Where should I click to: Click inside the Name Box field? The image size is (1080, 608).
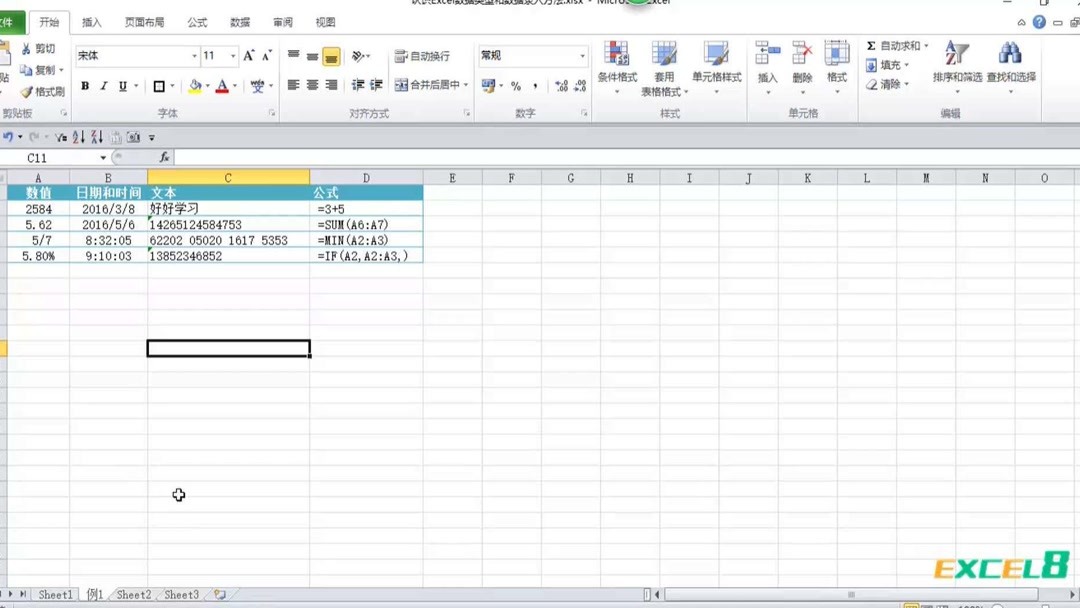point(50,157)
